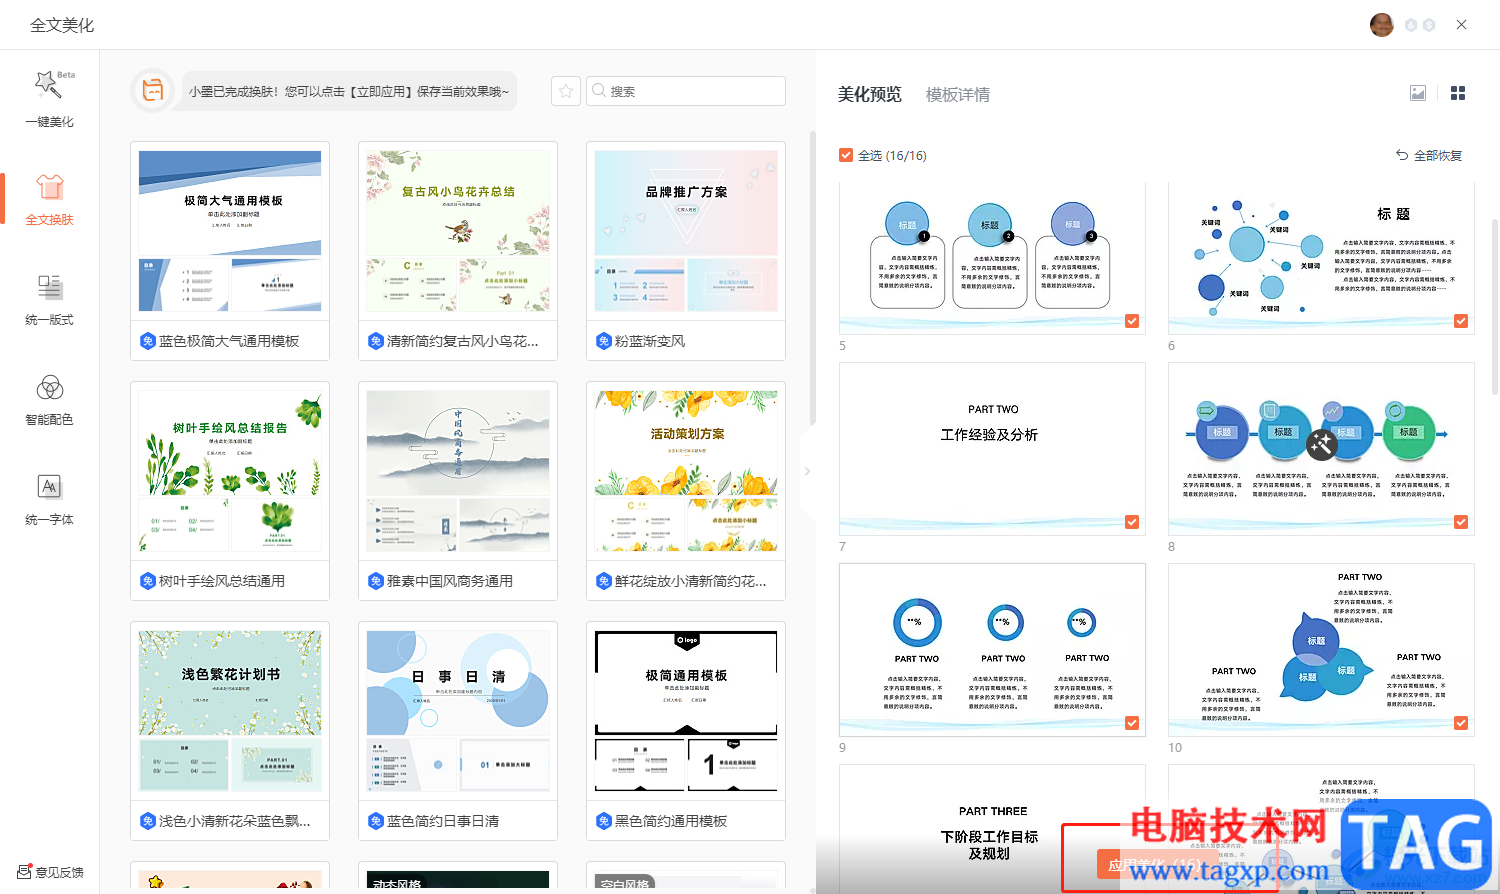The width and height of the screenshot is (1500, 894).
Task: Open the 下阶段工作目标及规划 slide thumbnail
Action: pos(992,829)
